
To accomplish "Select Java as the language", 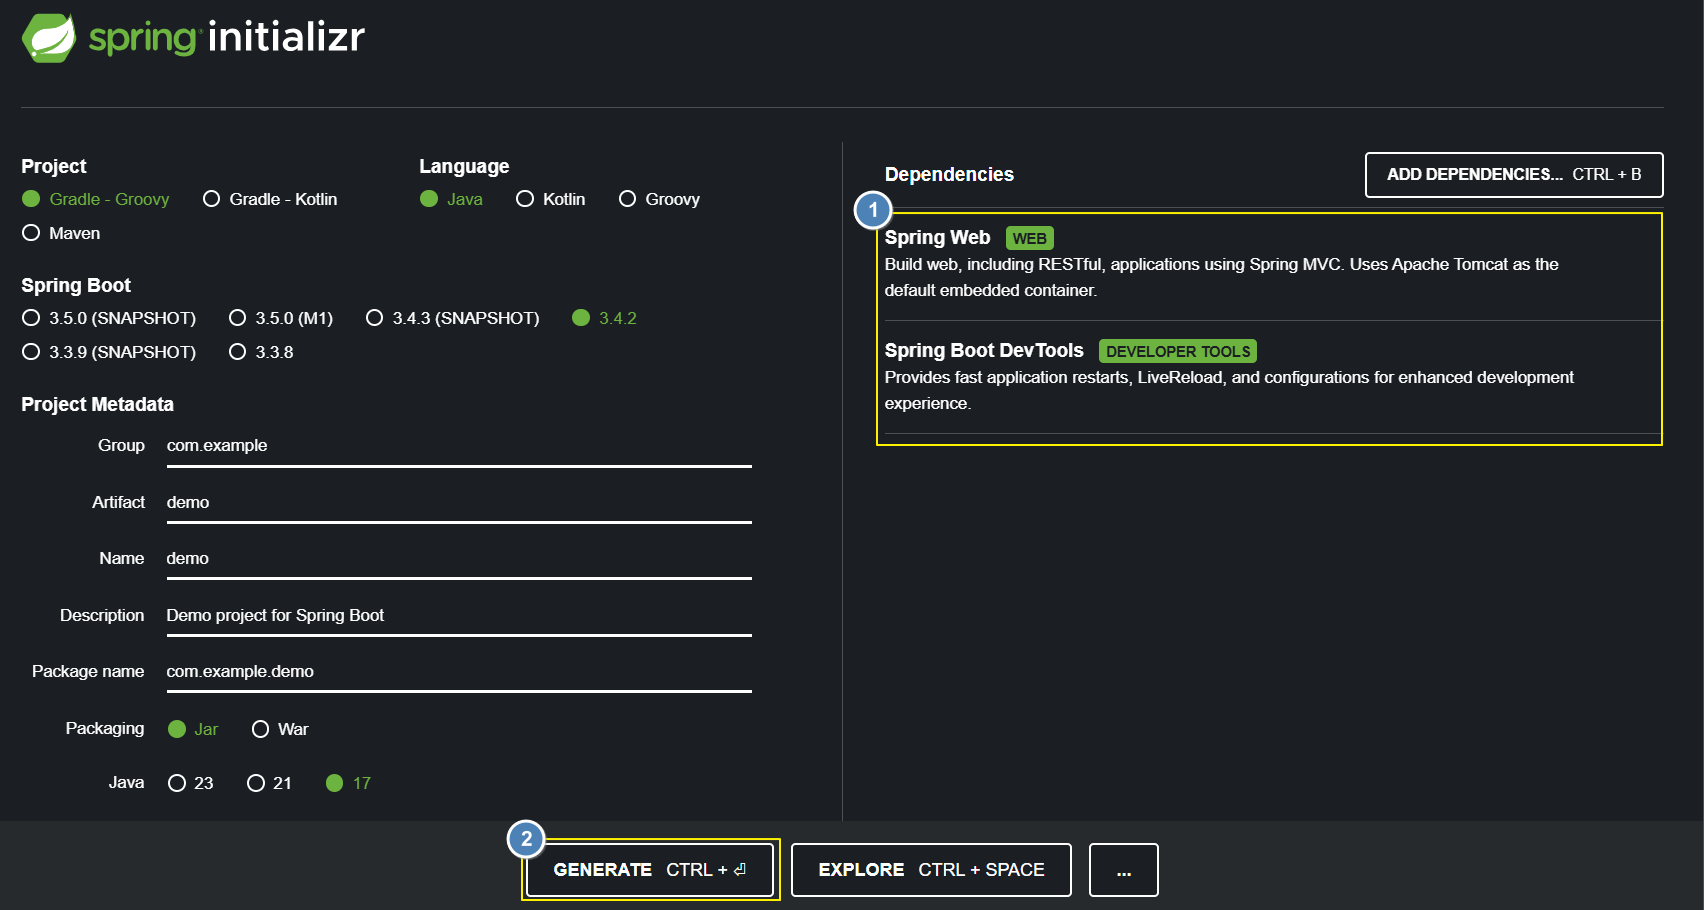I will click(x=451, y=199).
